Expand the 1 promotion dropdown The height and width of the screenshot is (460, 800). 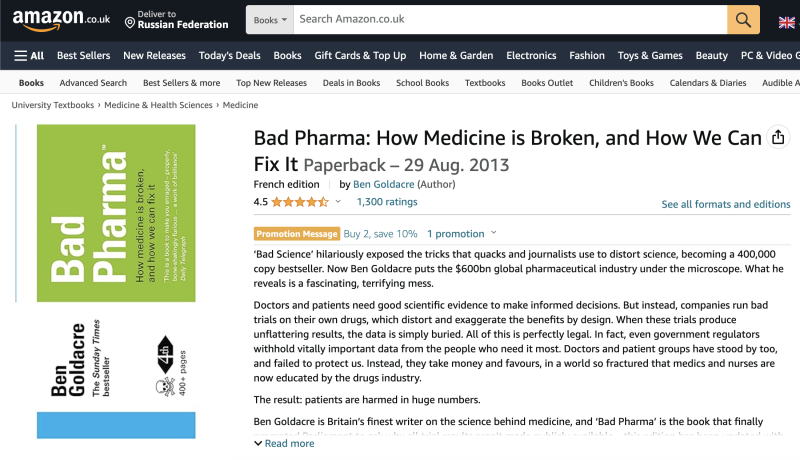[x=462, y=234]
